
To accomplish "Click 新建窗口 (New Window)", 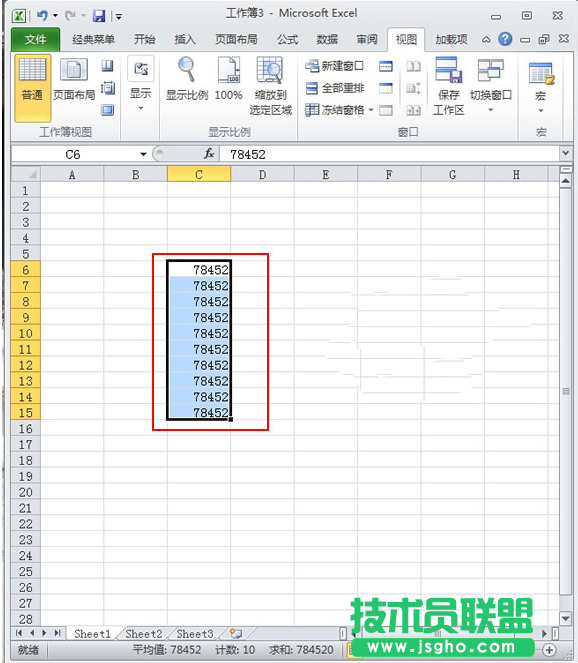I will tap(334, 66).
